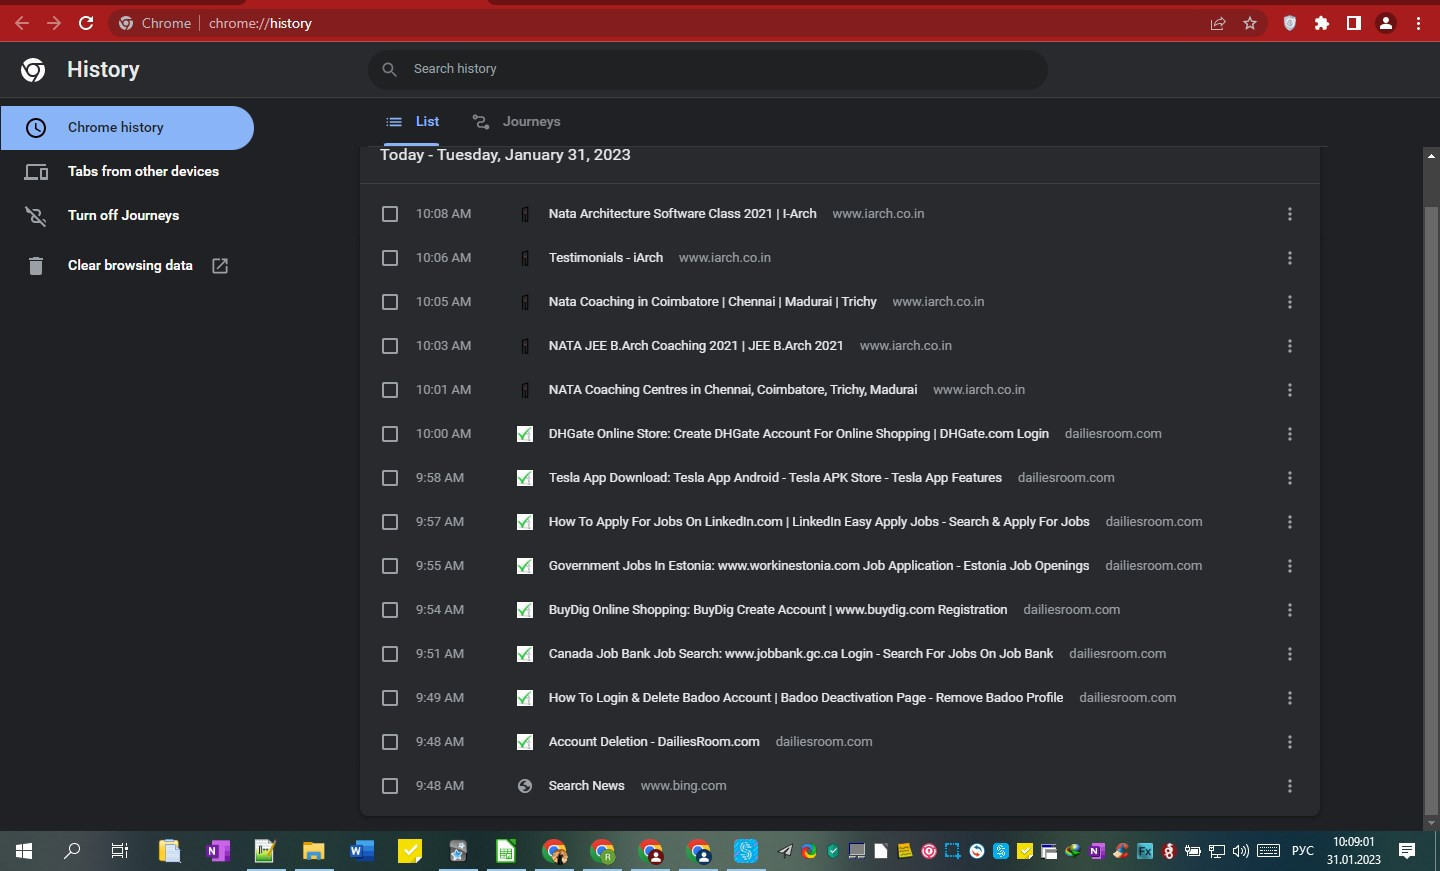
Task: Open the taskbar clock showing 31.01.2023
Action: [1354, 851]
